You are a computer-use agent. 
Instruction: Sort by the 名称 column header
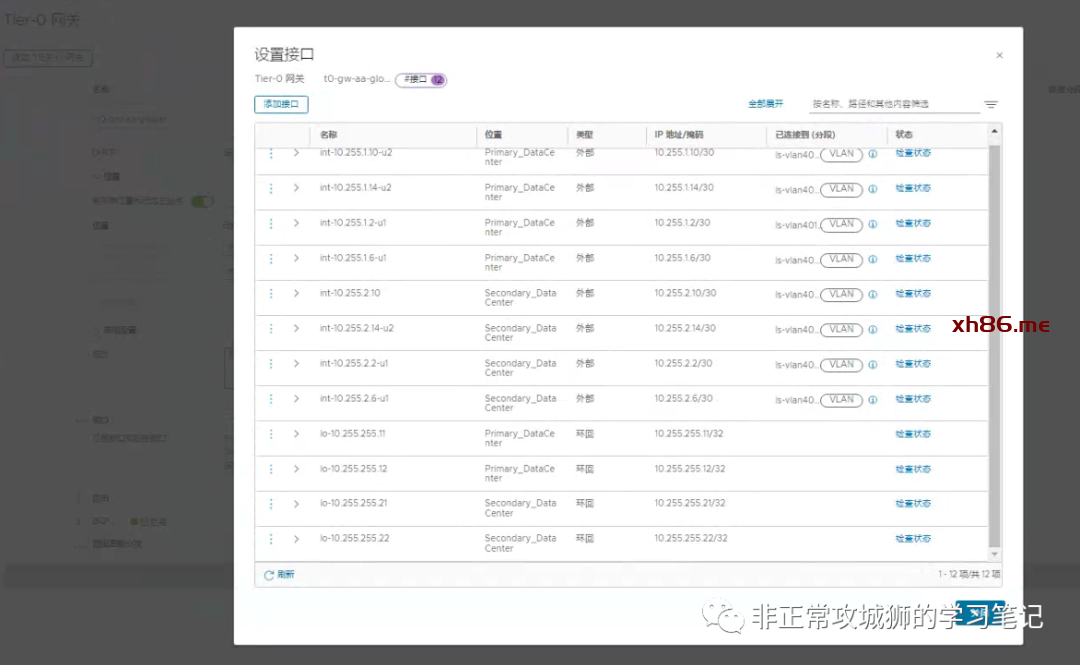pyautogui.click(x=329, y=134)
